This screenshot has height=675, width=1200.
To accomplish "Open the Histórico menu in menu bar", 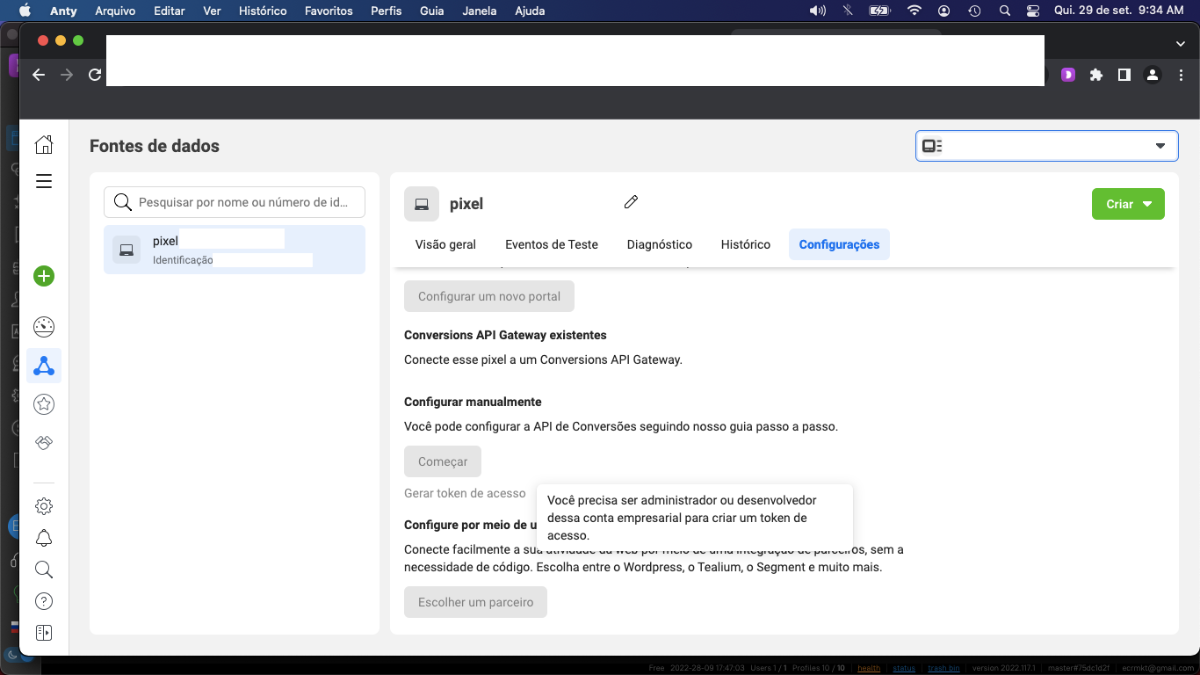I will coord(263,10).
